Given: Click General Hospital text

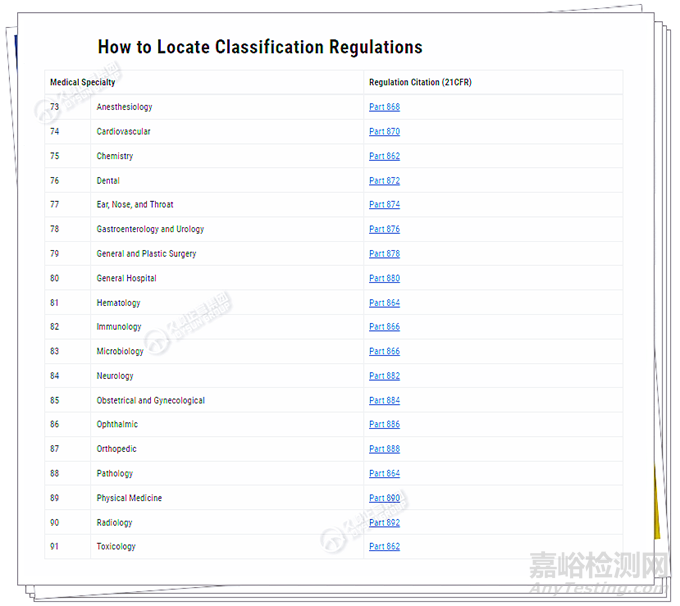Looking at the screenshot, I should [126, 278].
